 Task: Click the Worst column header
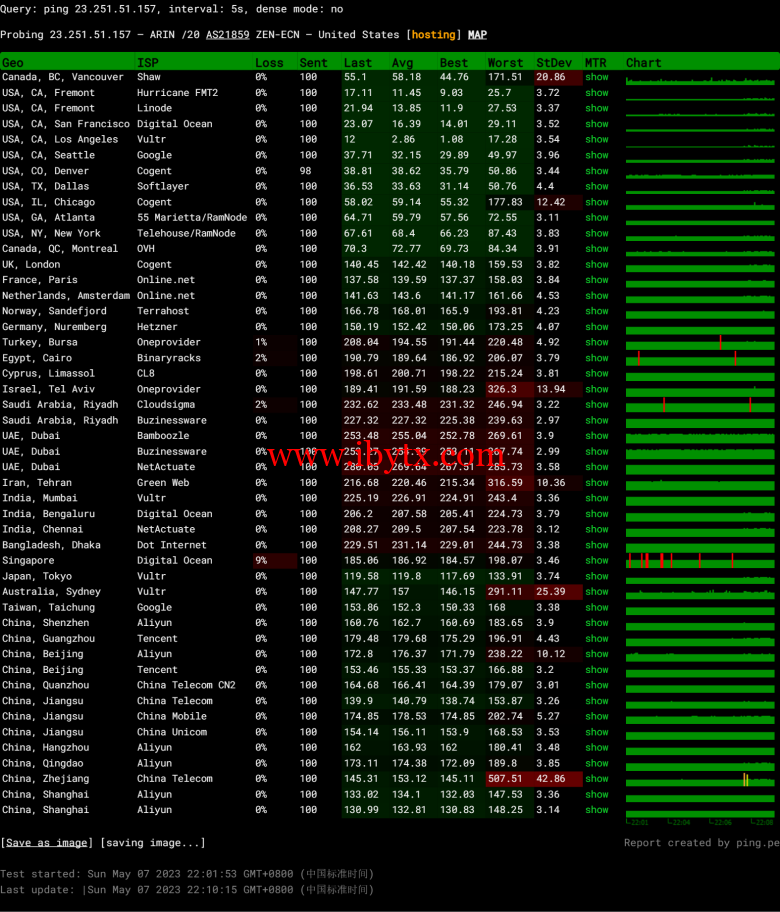pos(505,62)
